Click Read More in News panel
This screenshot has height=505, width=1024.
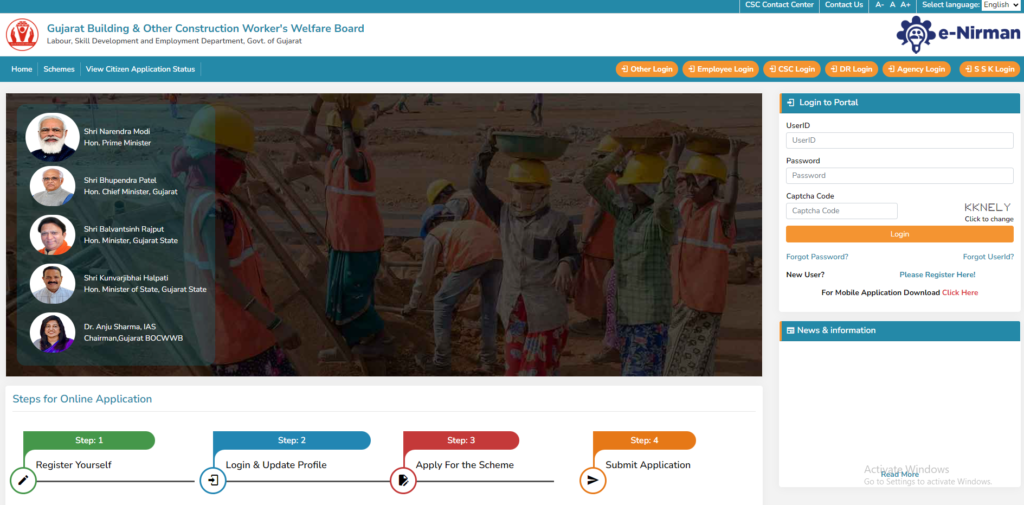[899, 475]
